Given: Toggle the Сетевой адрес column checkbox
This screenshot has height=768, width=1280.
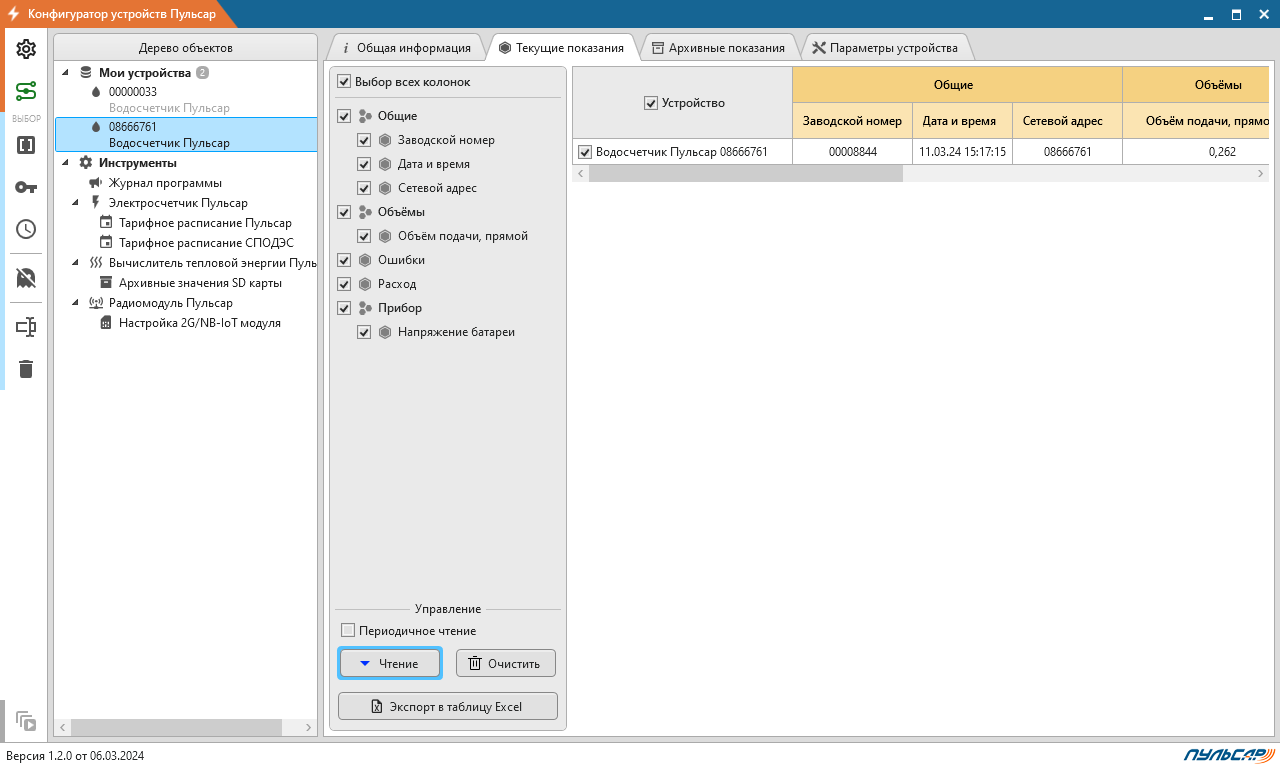Looking at the screenshot, I should [x=365, y=188].
